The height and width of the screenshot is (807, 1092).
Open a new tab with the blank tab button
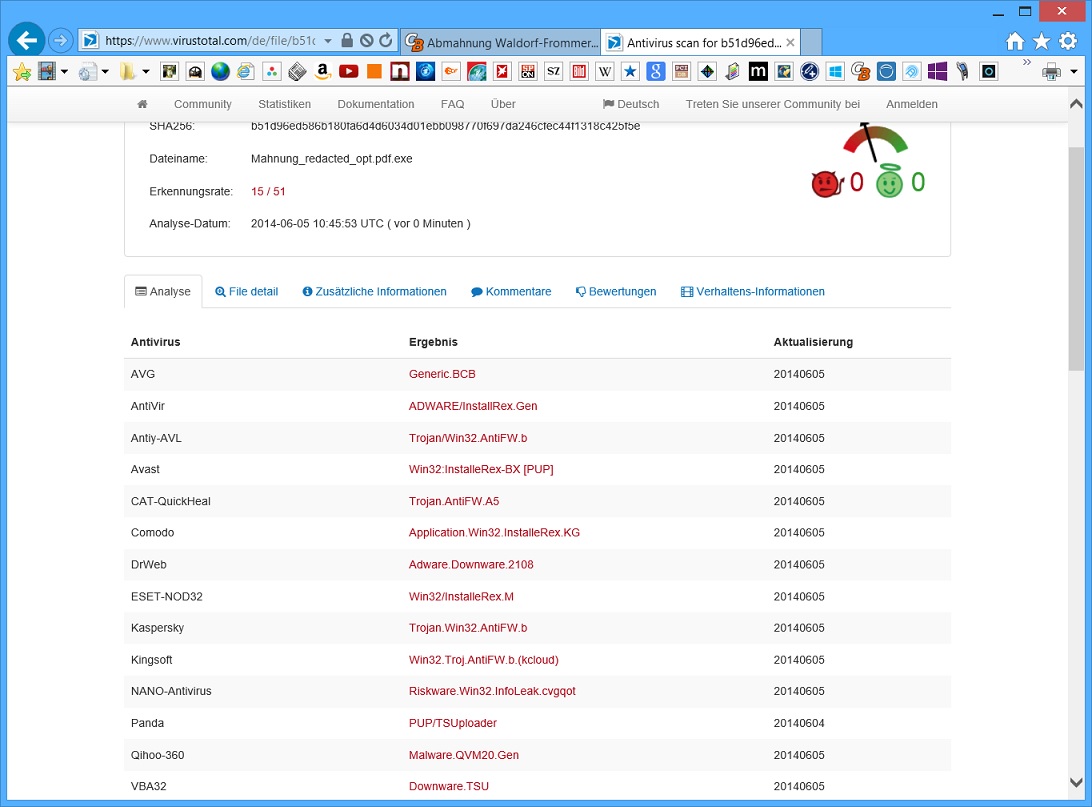coord(811,42)
